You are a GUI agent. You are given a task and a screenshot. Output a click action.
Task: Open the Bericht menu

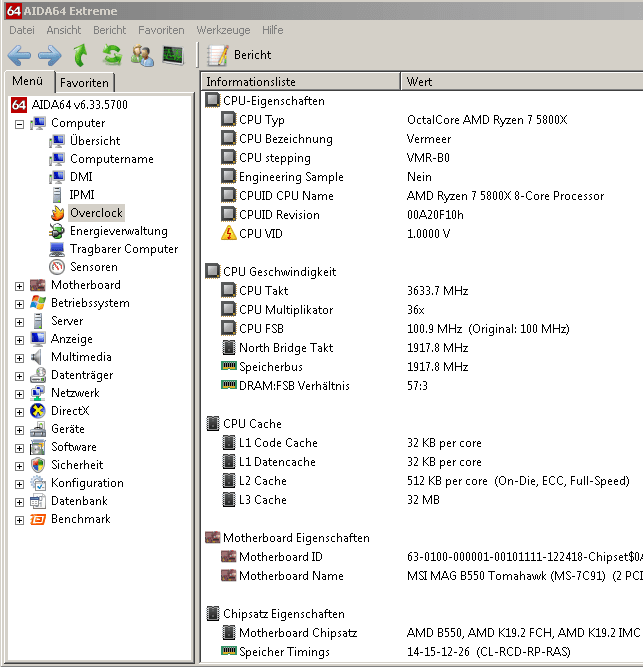[110, 30]
